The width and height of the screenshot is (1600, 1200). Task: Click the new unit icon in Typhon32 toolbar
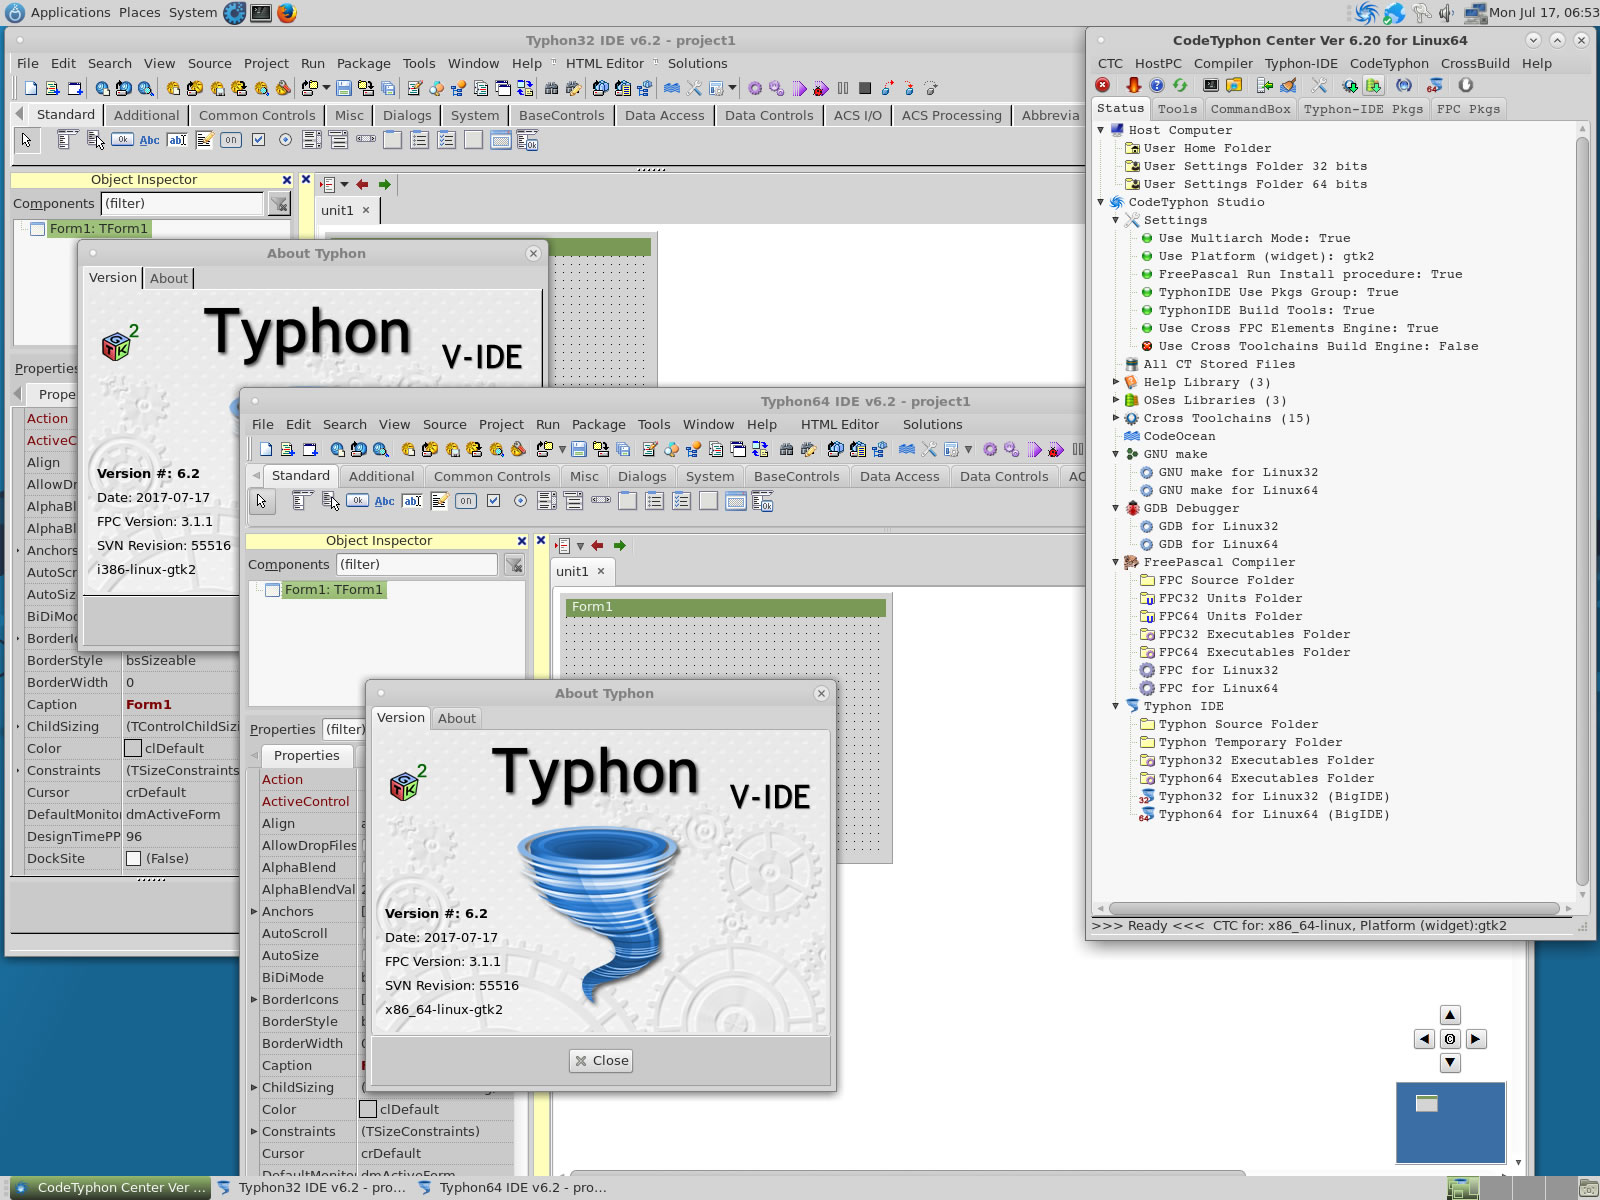point(52,88)
